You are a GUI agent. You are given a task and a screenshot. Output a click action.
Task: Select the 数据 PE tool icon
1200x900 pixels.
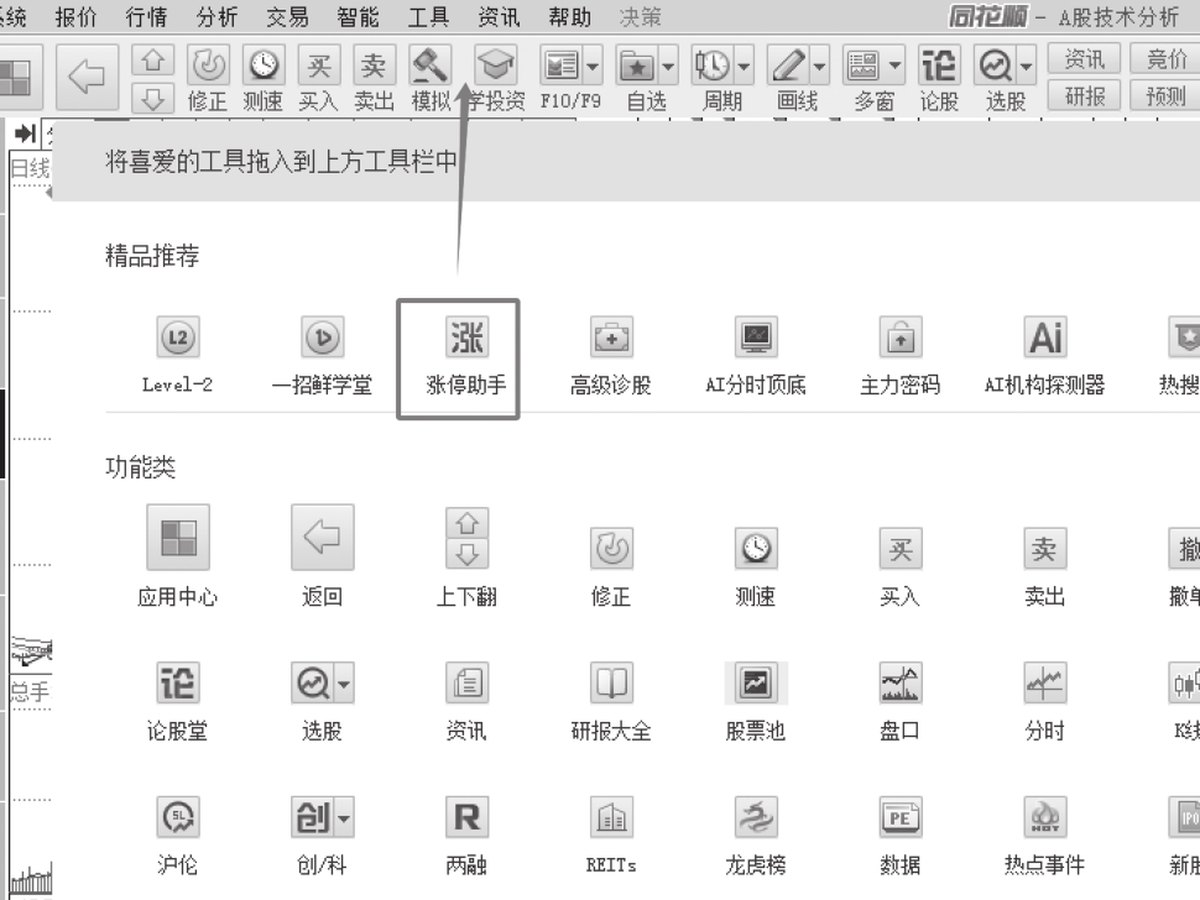coord(900,817)
